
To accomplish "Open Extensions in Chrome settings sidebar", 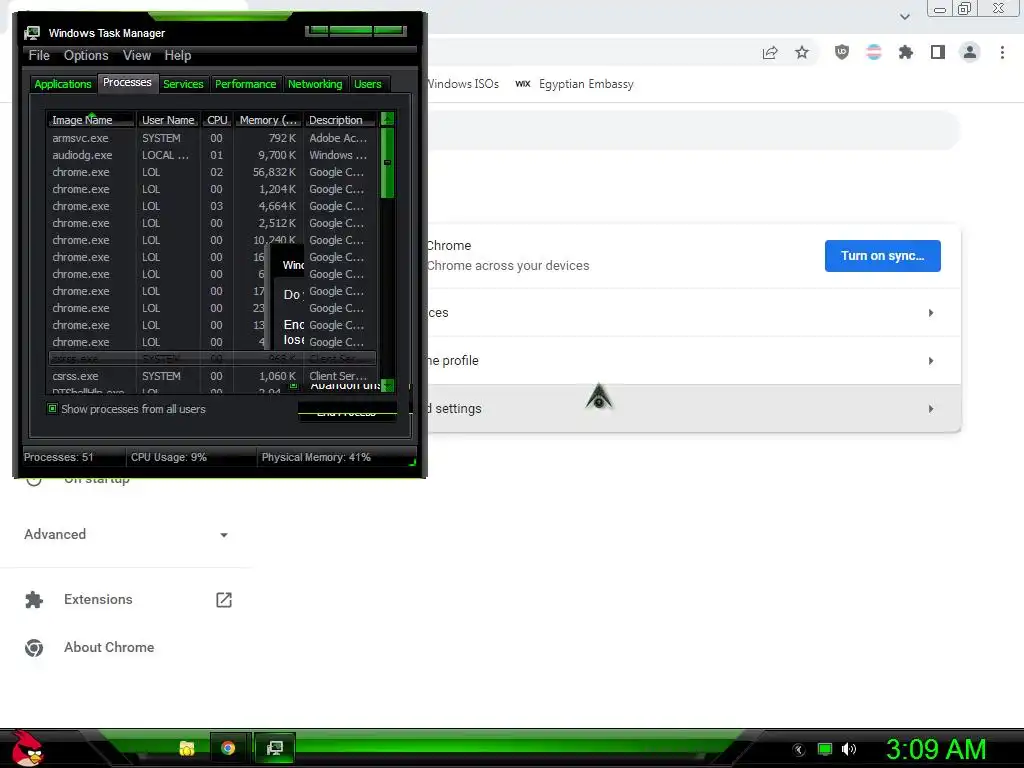I will 98,600.
